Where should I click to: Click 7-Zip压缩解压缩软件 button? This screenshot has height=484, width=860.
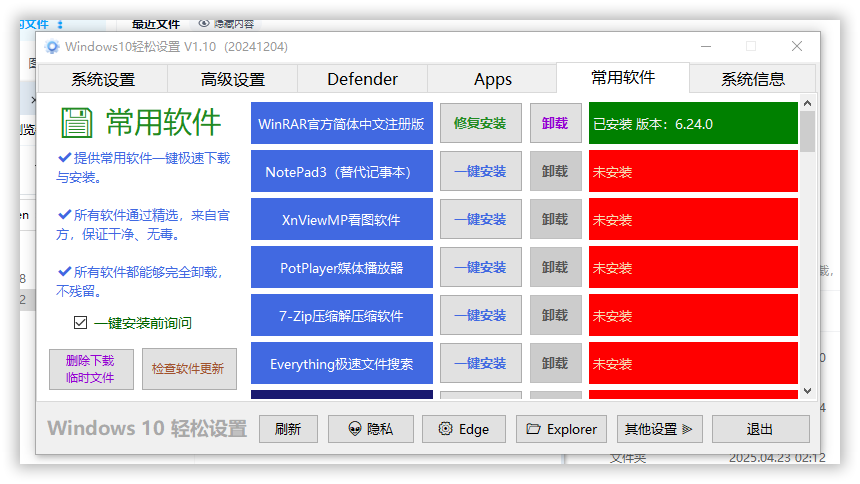342,316
